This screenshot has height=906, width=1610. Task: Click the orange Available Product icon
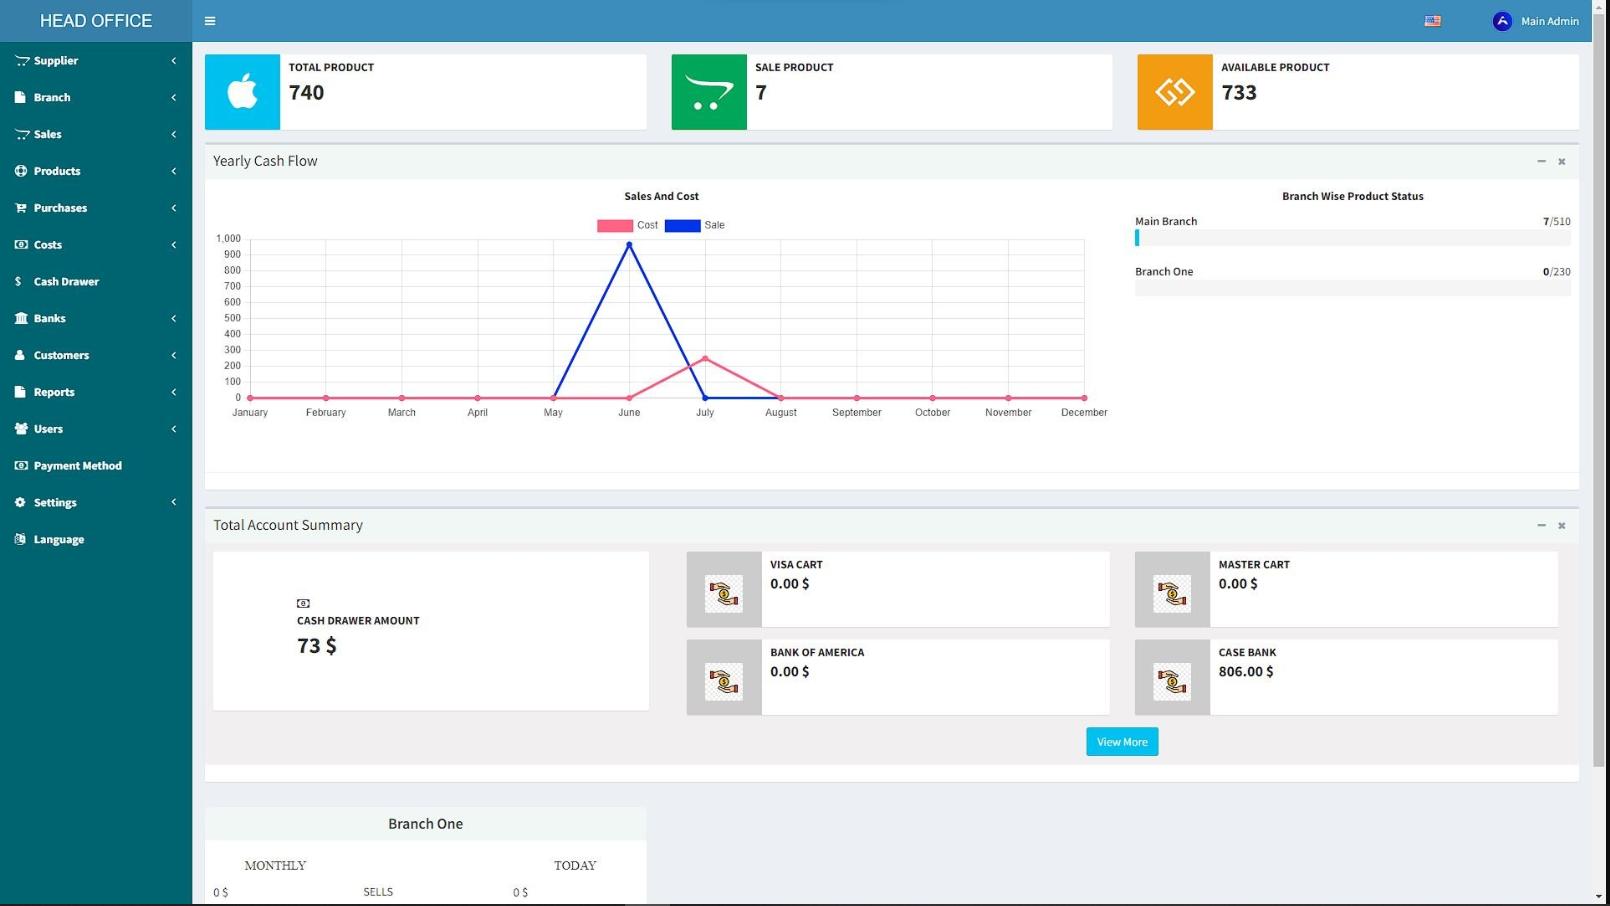pos(1174,92)
